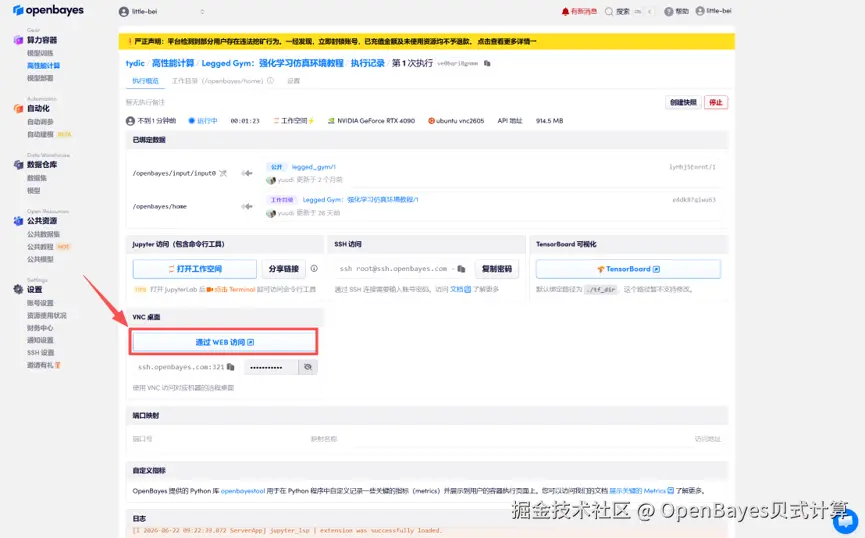Click the unbind icon beside /openbayes/input/input0
865x538 pixels.
(x=223, y=173)
